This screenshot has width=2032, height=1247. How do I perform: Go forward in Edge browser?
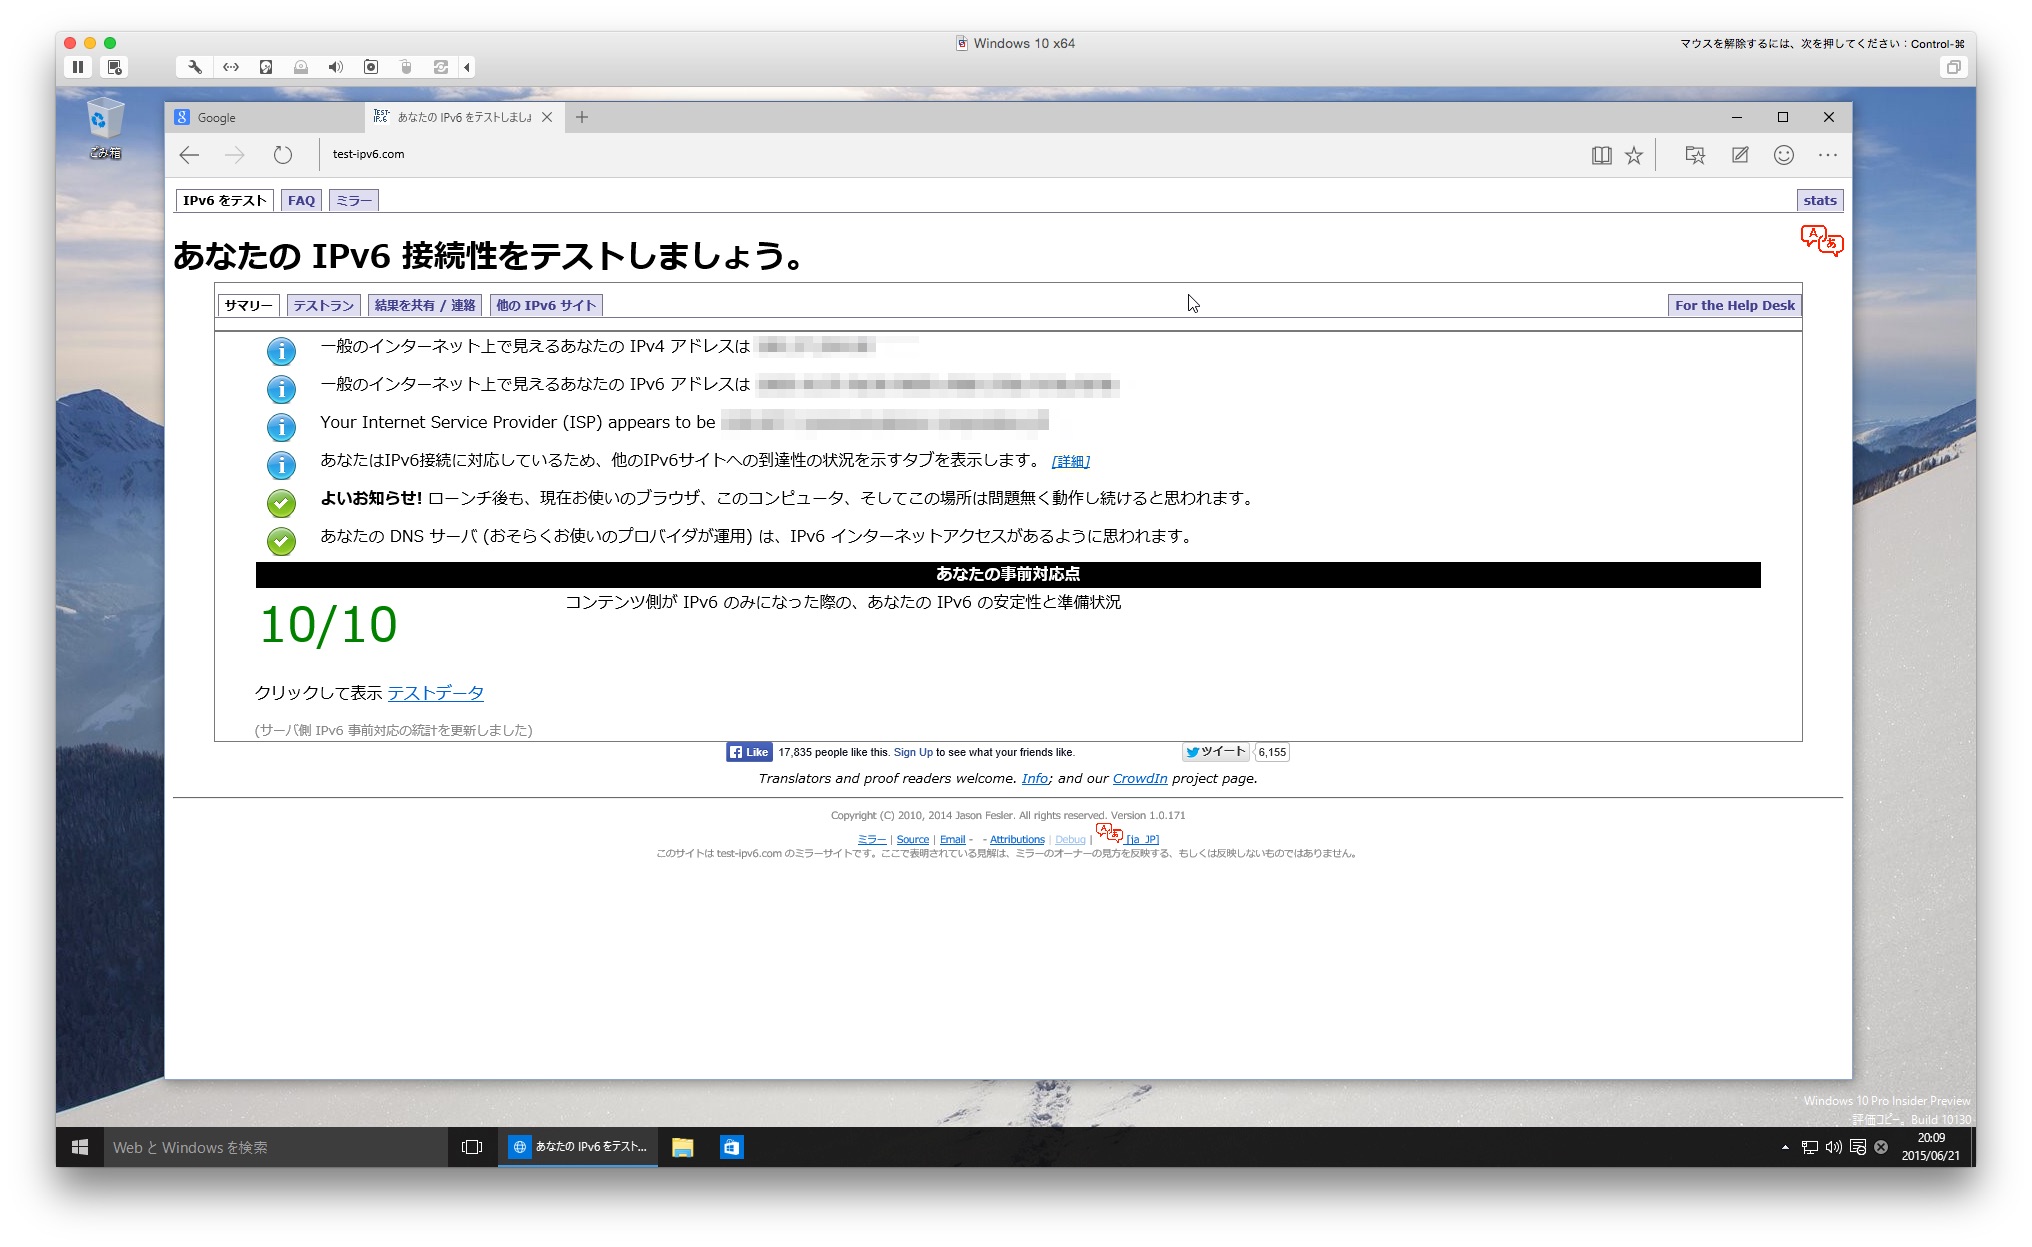(x=235, y=155)
